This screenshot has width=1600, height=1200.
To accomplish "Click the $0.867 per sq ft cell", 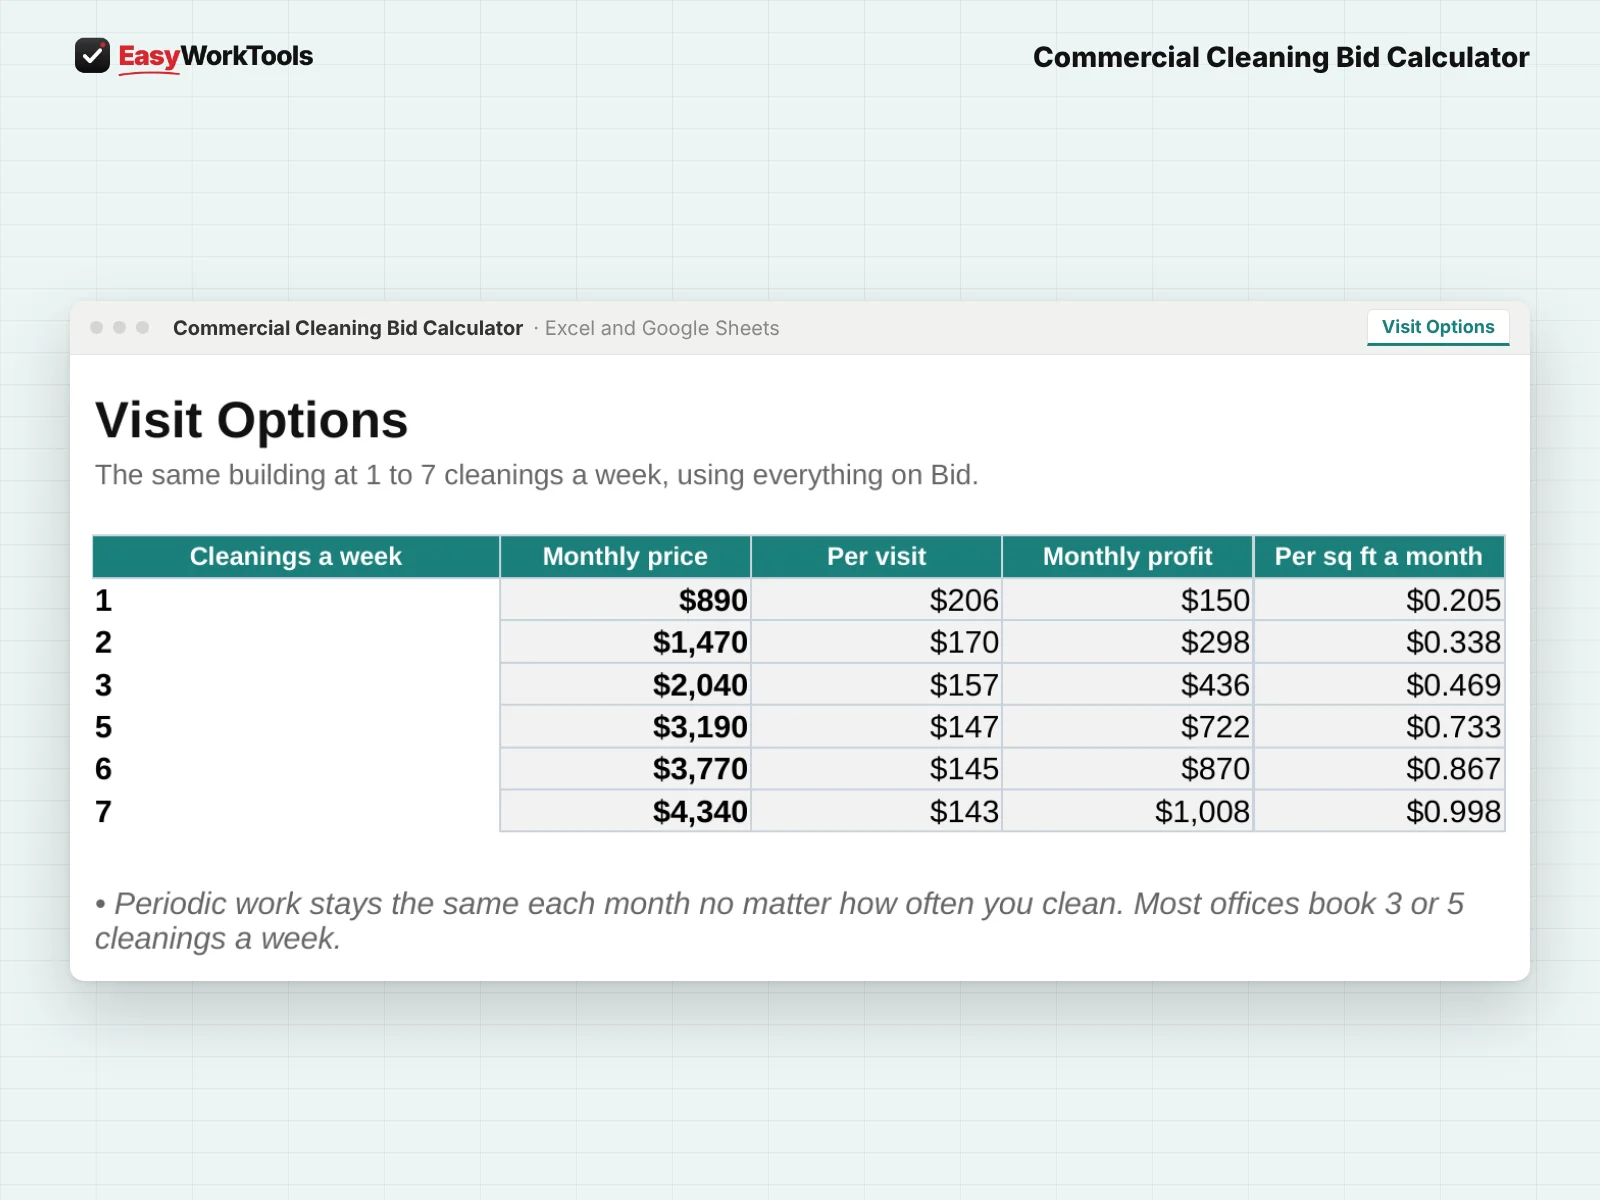I will [1379, 769].
